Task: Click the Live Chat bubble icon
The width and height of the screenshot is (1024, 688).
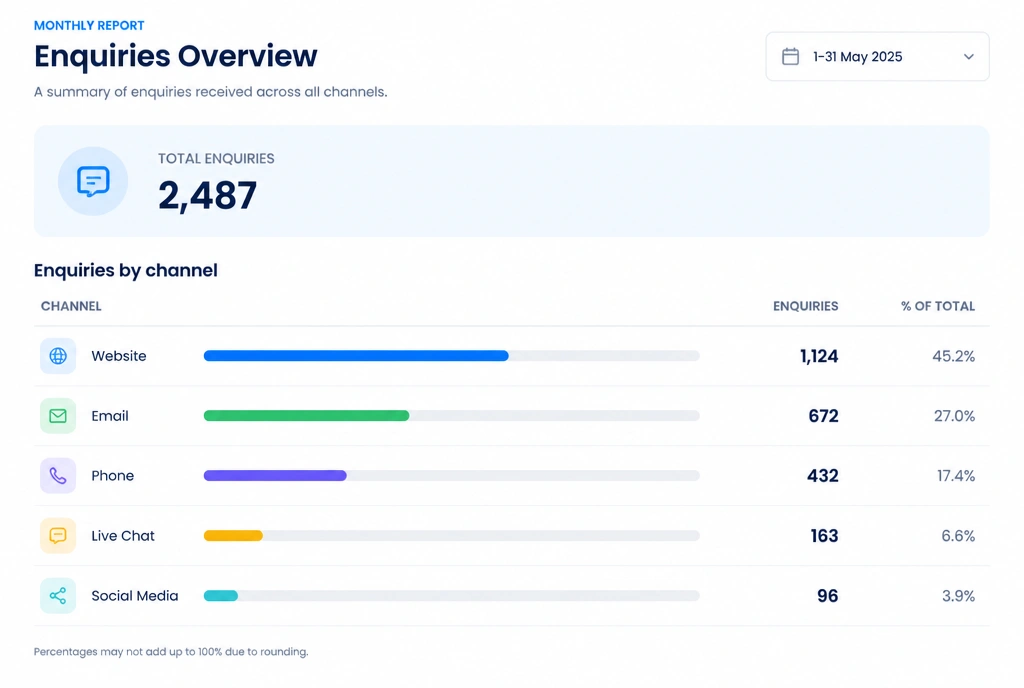Action: coord(58,536)
